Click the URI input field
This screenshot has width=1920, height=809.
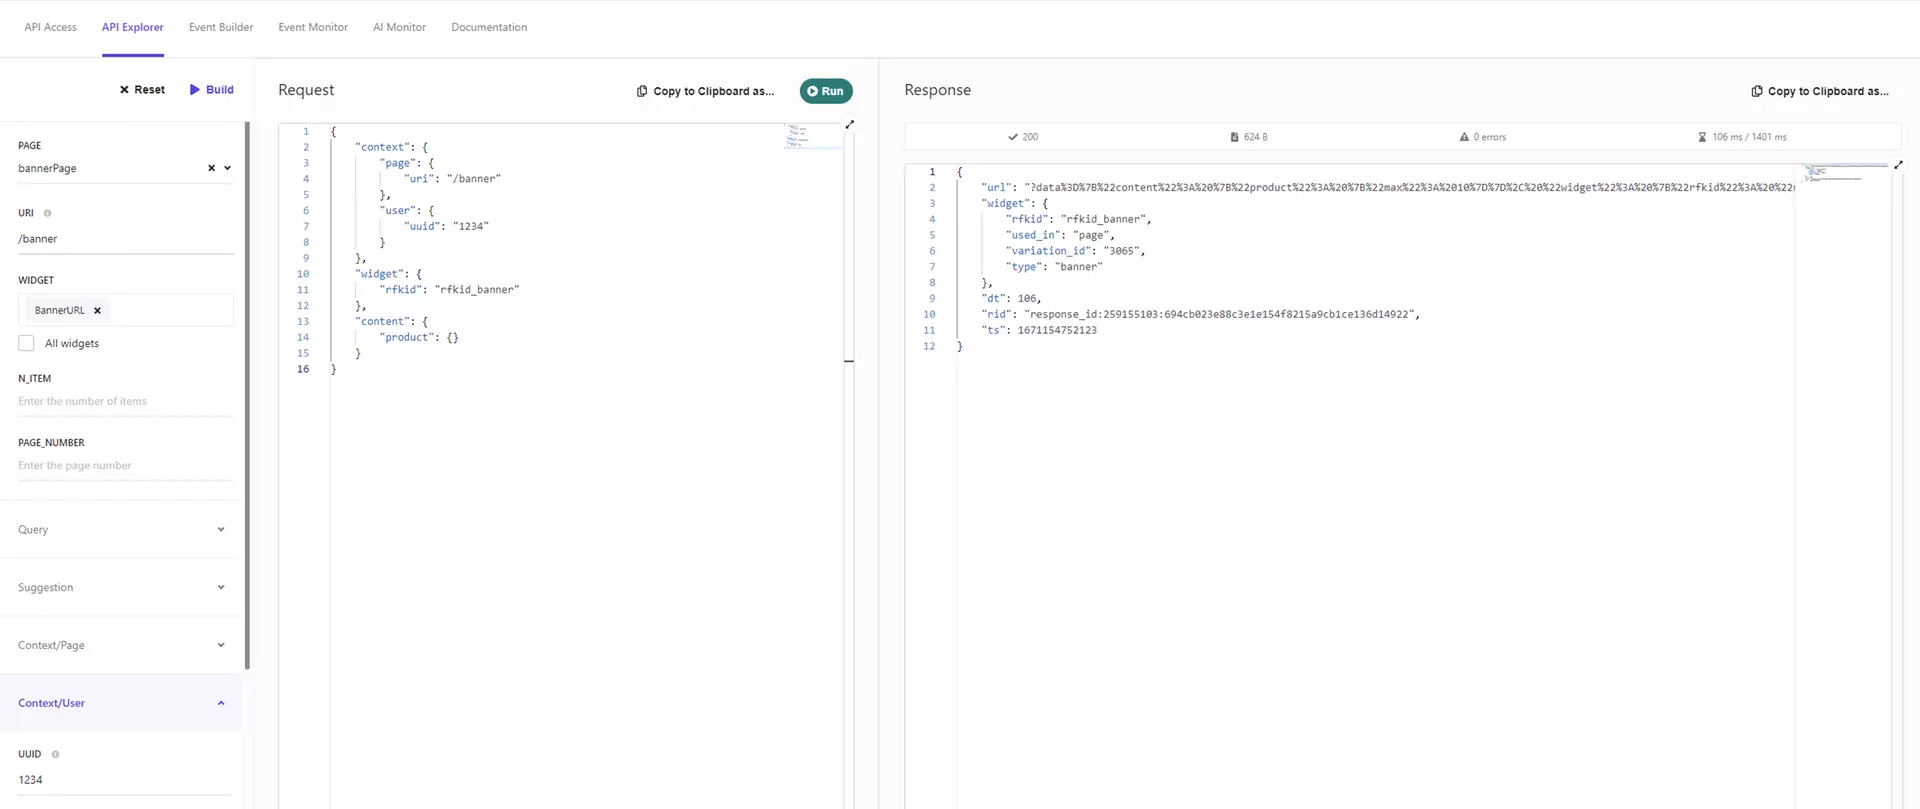[126, 239]
